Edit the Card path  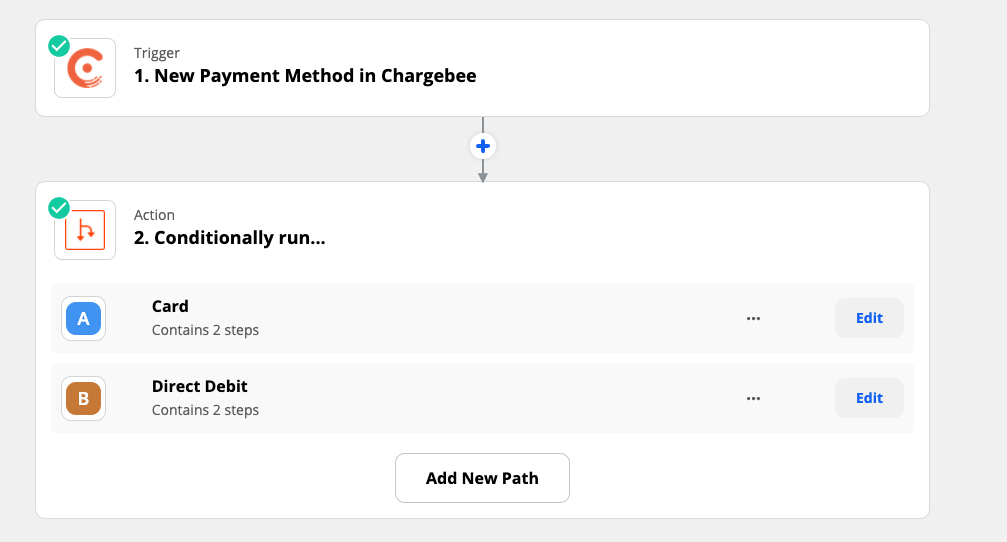pos(869,318)
